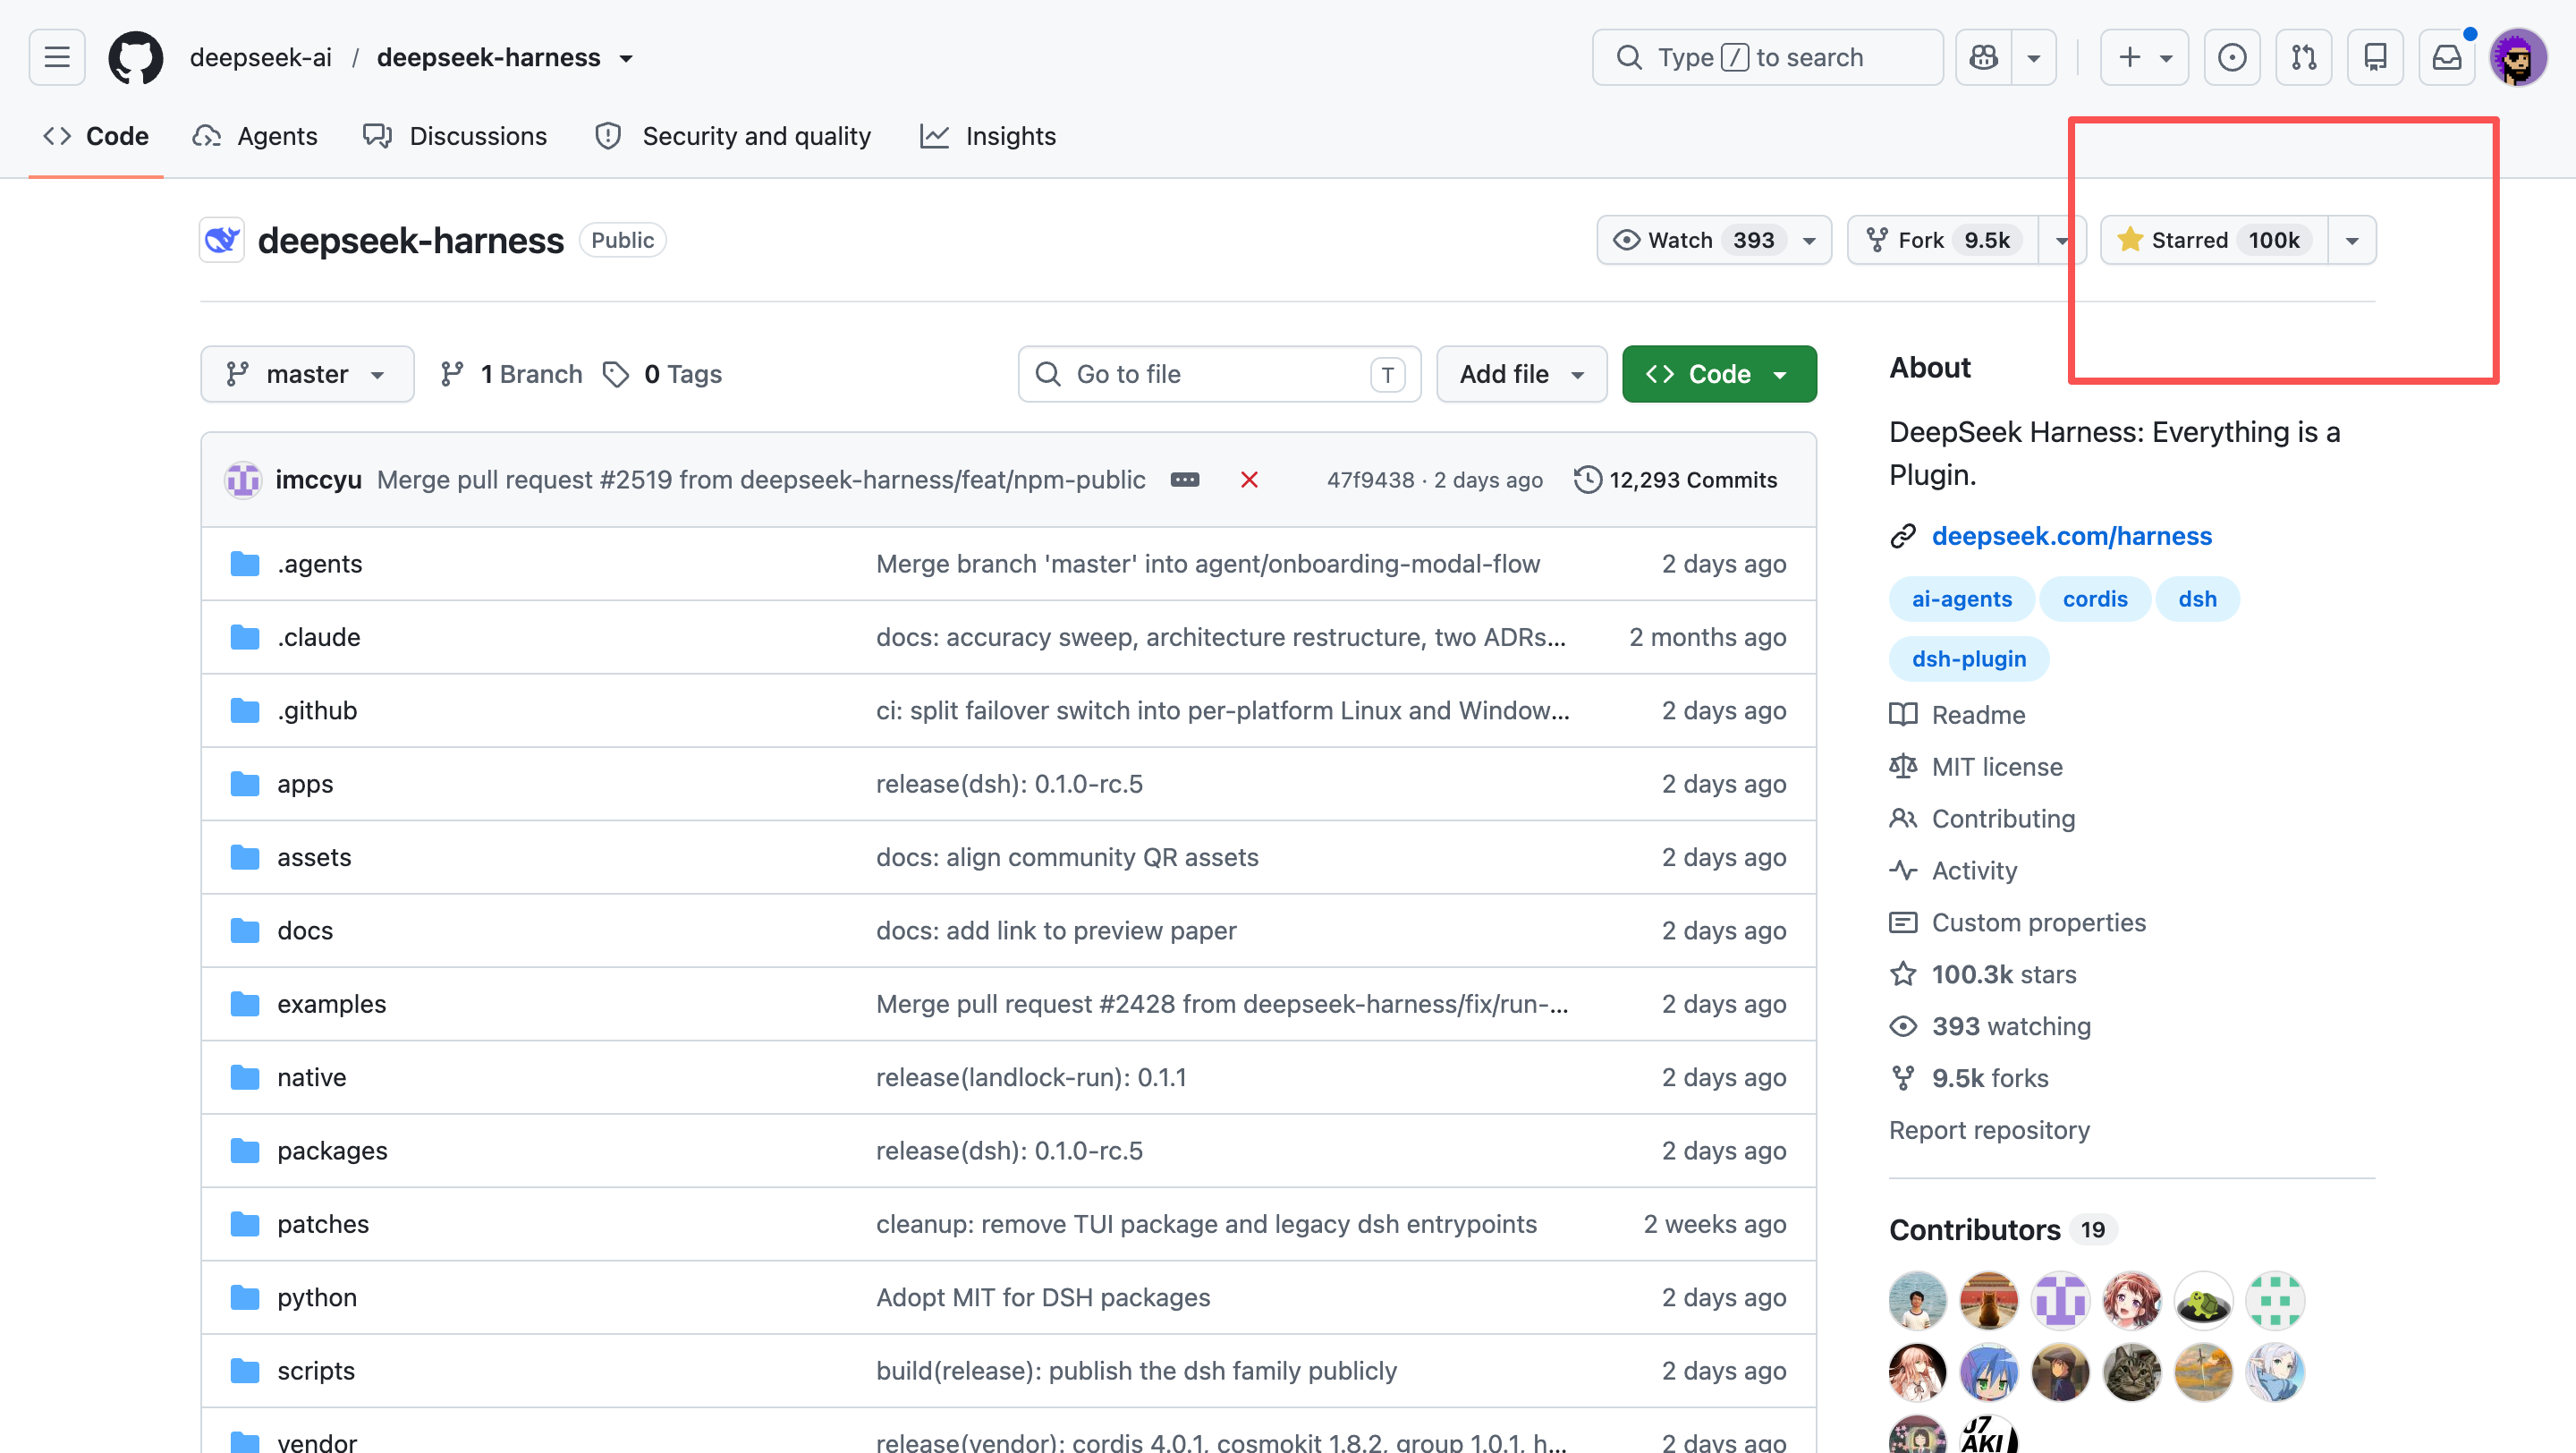Open deepseek.com/harness website link
Viewport: 2576px width, 1453px height.
[x=2071, y=536]
